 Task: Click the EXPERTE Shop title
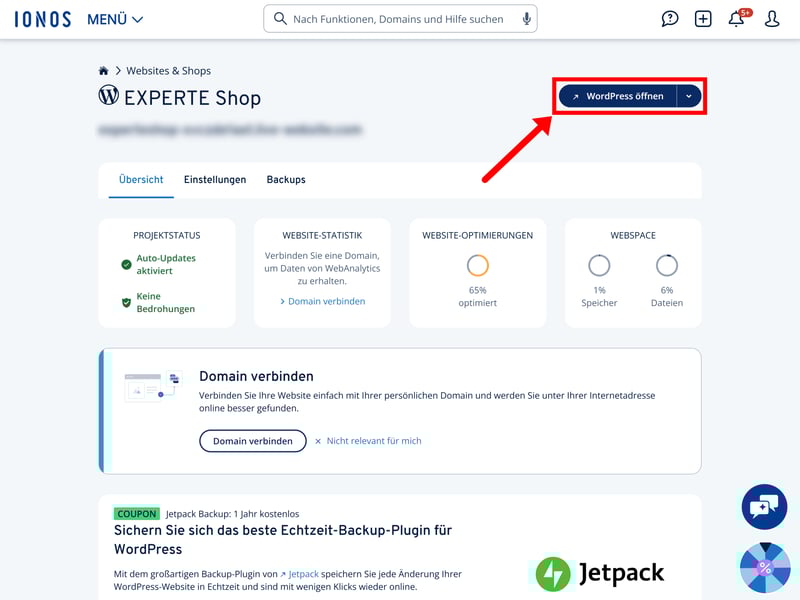(x=192, y=98)
